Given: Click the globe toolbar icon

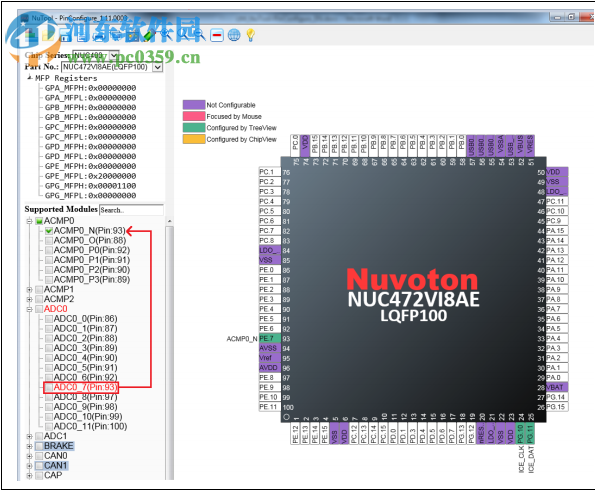Looking at the screenshot, I should coord(234,35).
